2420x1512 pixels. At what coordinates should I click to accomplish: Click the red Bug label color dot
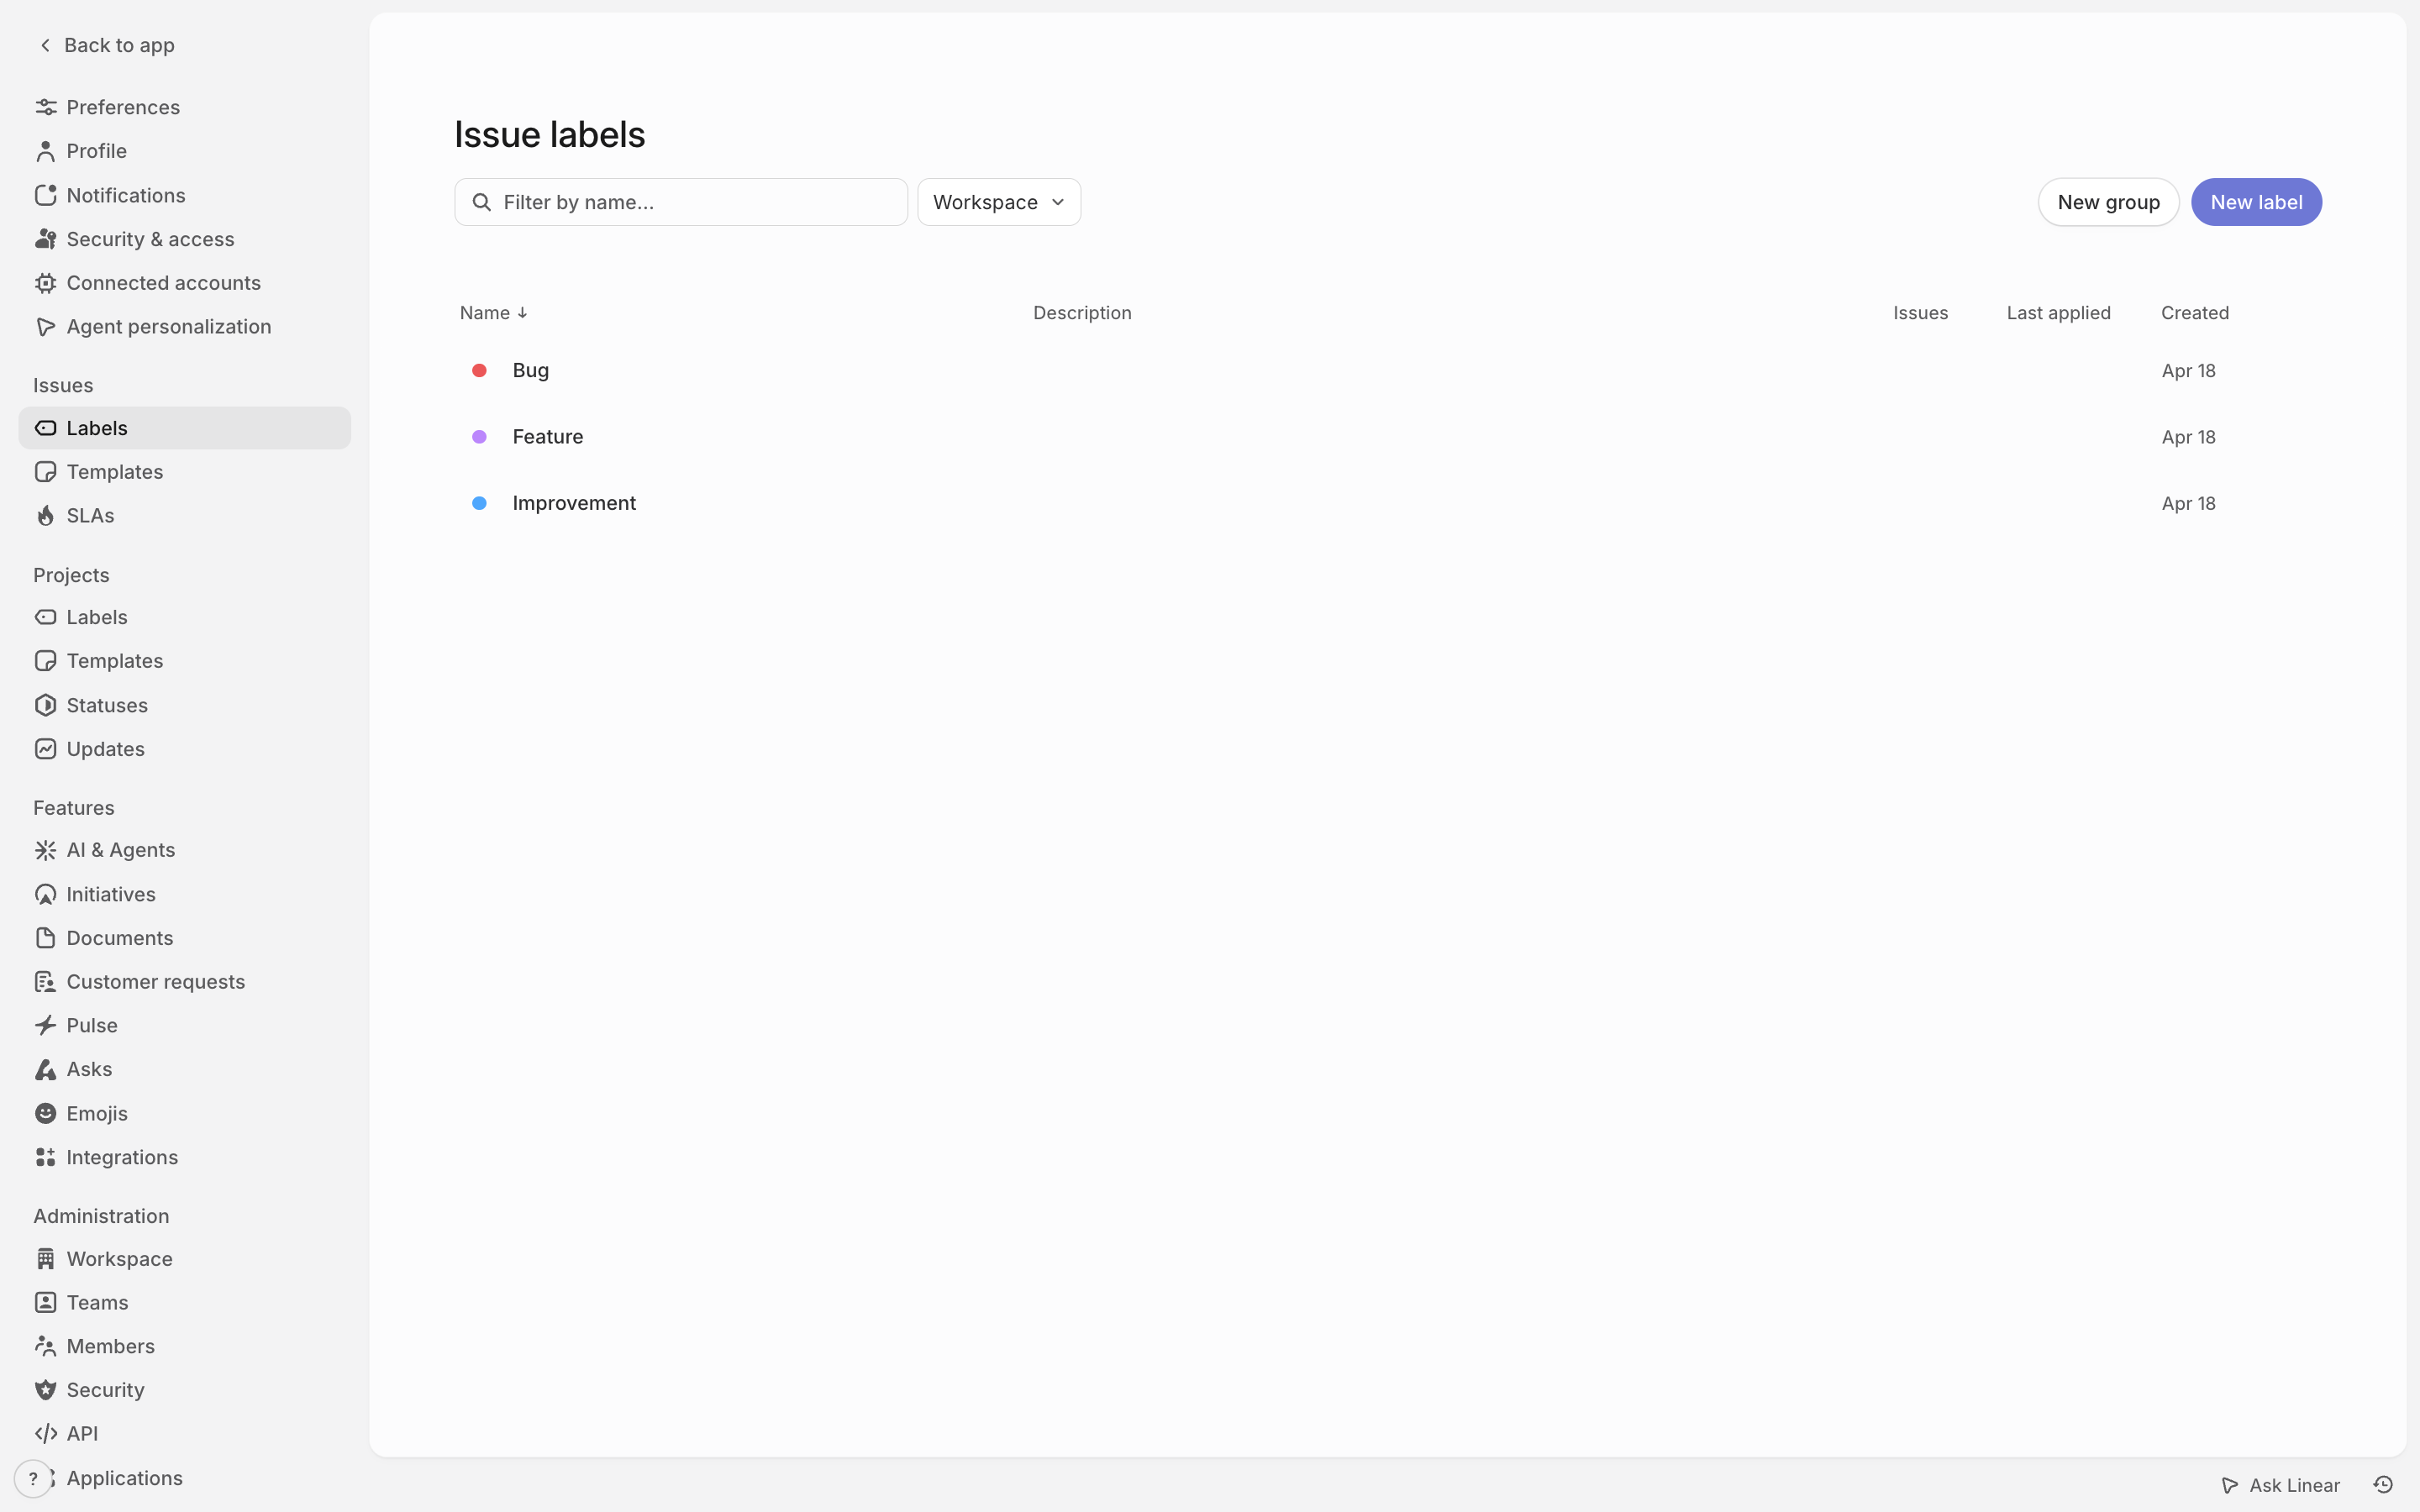click(479, 370)
